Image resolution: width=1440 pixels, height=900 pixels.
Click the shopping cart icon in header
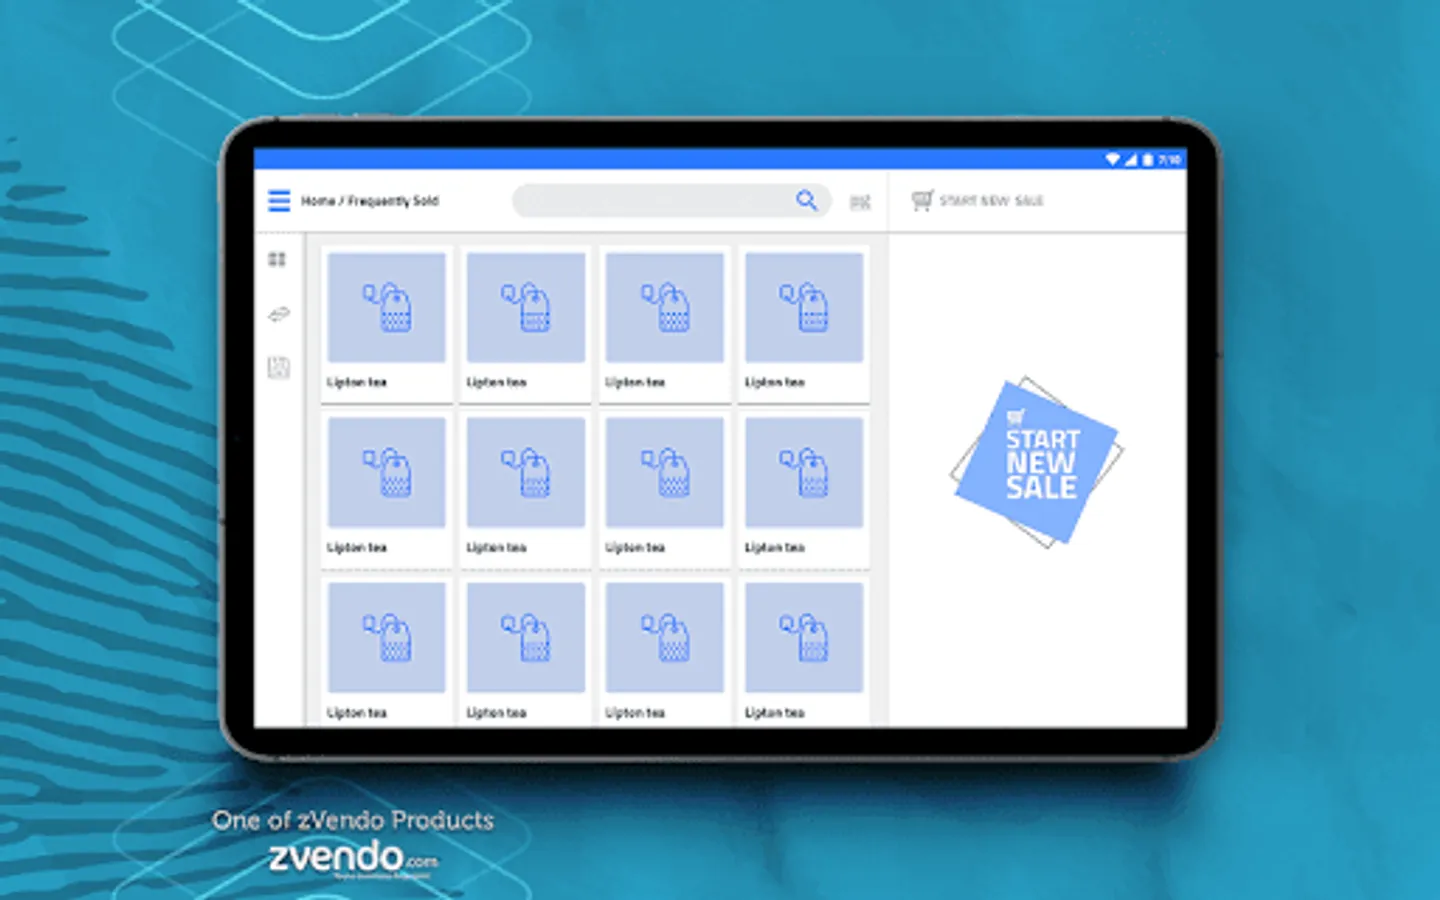coord(922,200)
